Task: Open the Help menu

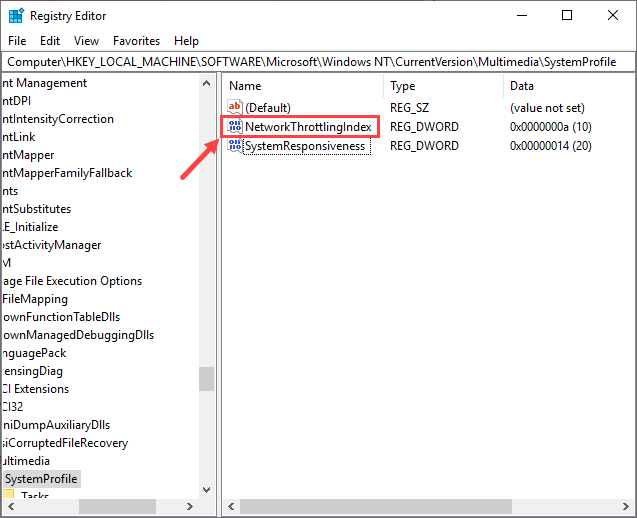Action: coord(186,41)
